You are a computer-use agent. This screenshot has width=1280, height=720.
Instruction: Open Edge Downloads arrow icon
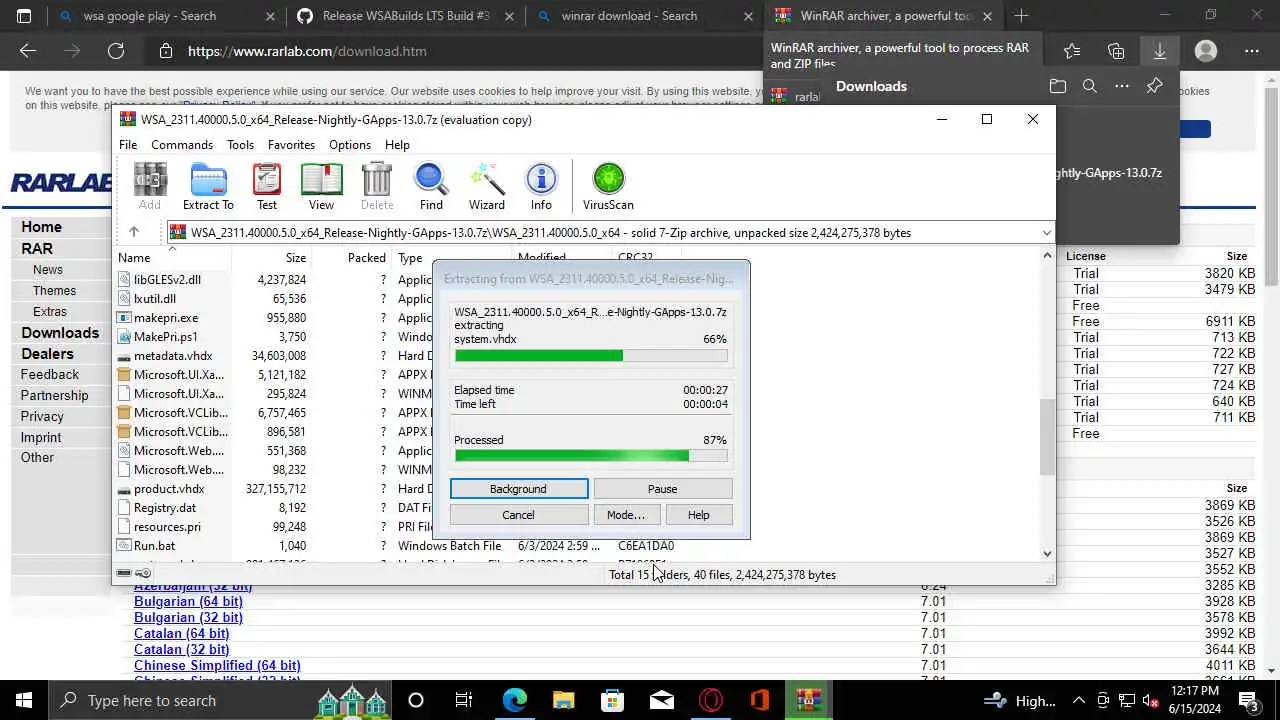[x=1160, y=51]
